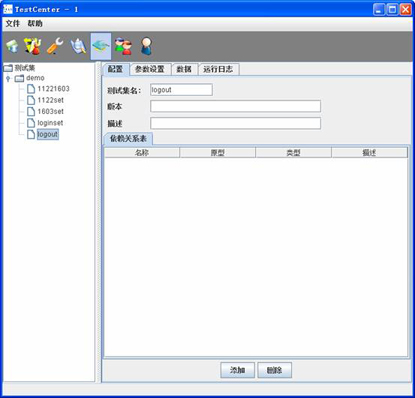Switch to the 配置 tab

(x=115, y=69)
